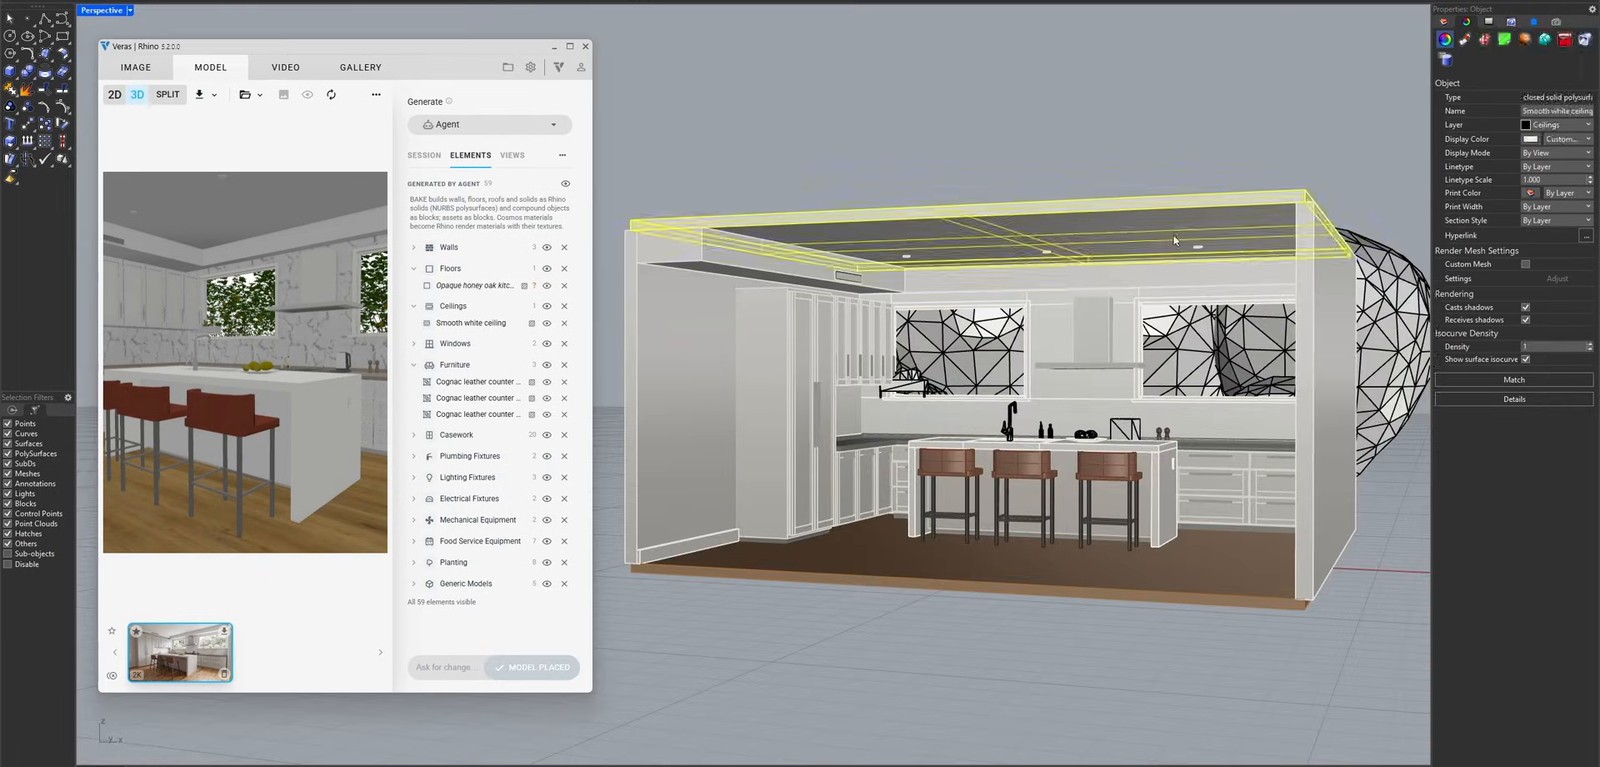Click the Display Color swatch

pyautogui.click(x=1531, y=139)
